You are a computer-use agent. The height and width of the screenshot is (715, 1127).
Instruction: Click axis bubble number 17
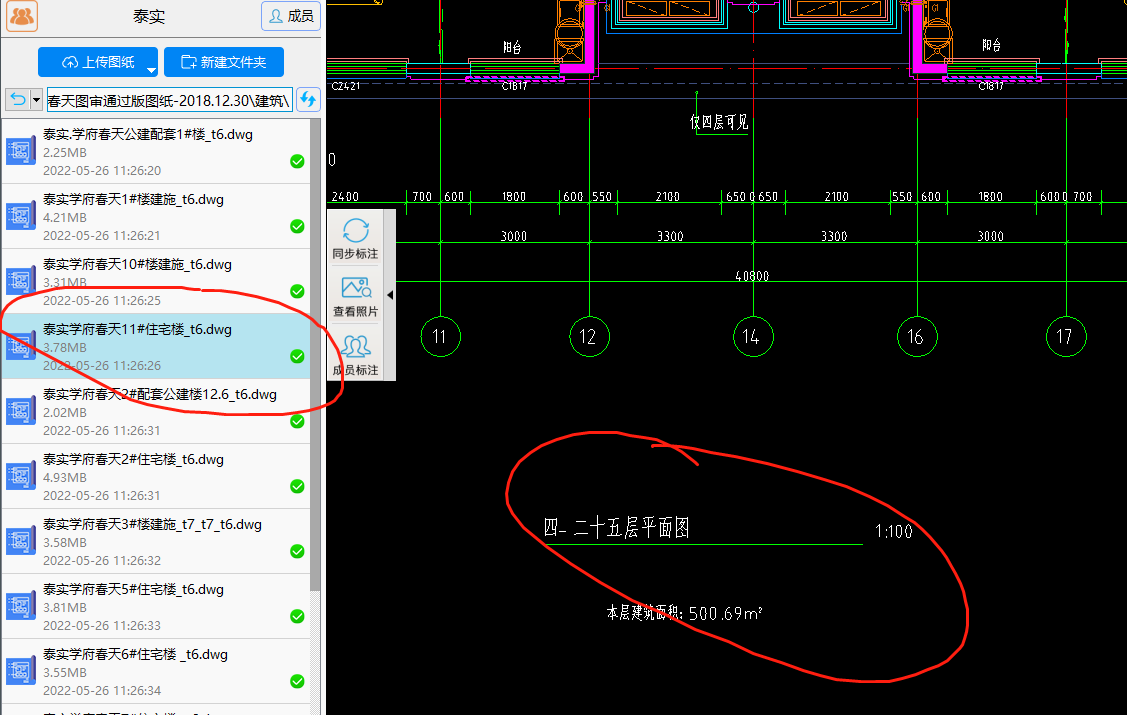pyautogui.click(x=1066, y=336)
